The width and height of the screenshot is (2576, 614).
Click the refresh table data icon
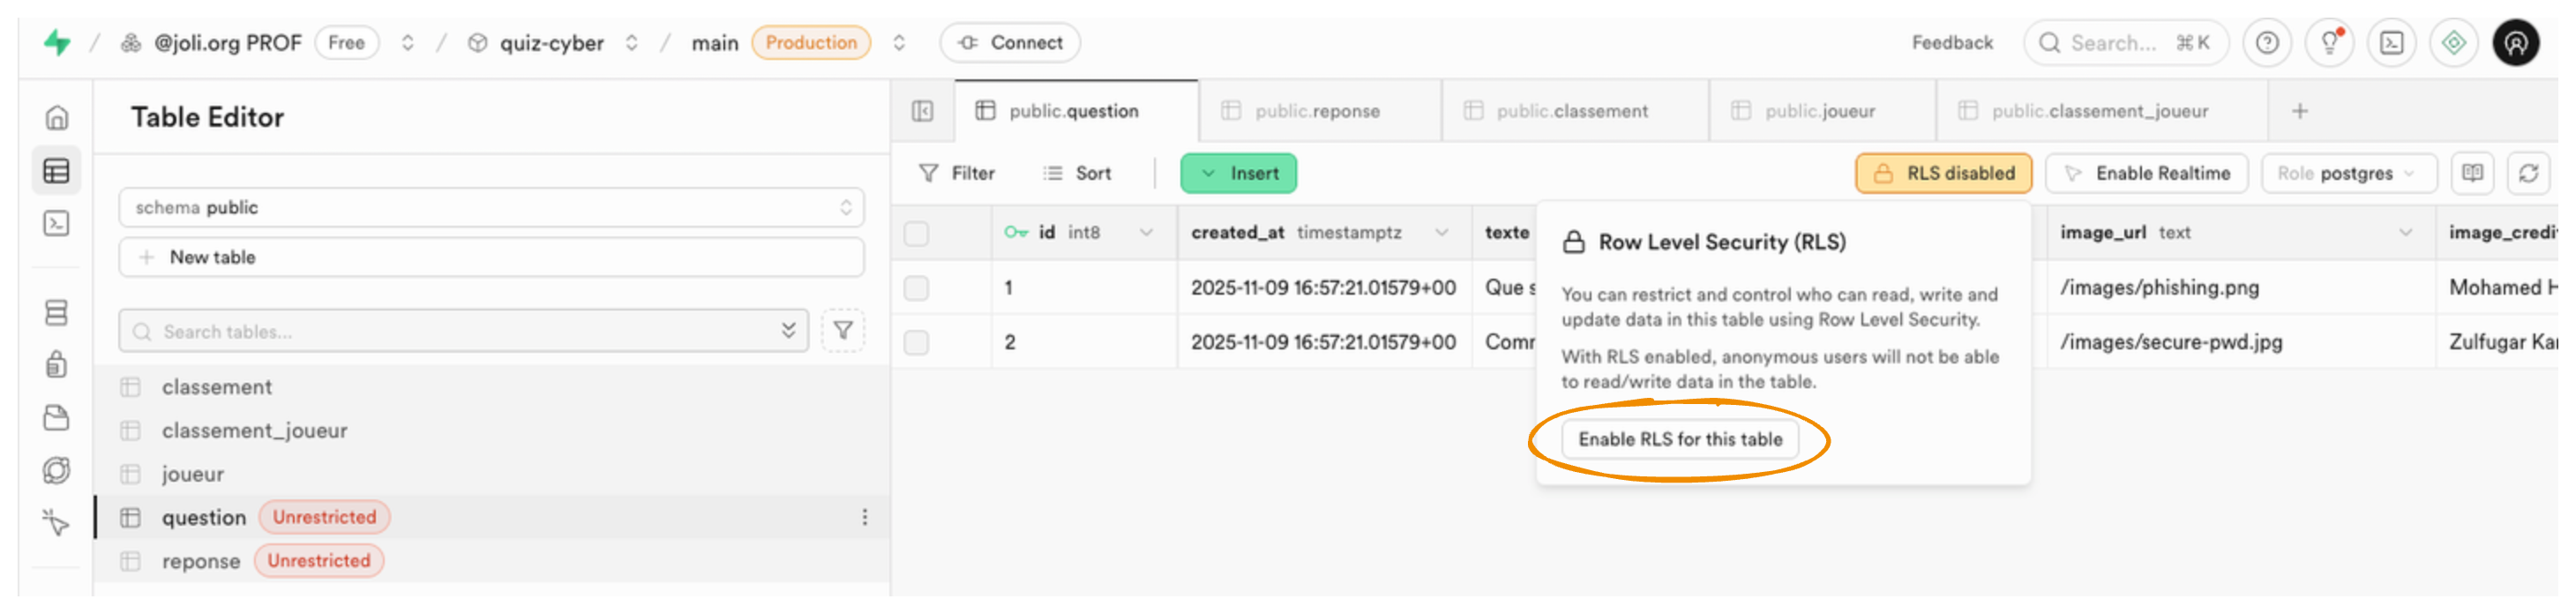click(x=2528, y=173)
